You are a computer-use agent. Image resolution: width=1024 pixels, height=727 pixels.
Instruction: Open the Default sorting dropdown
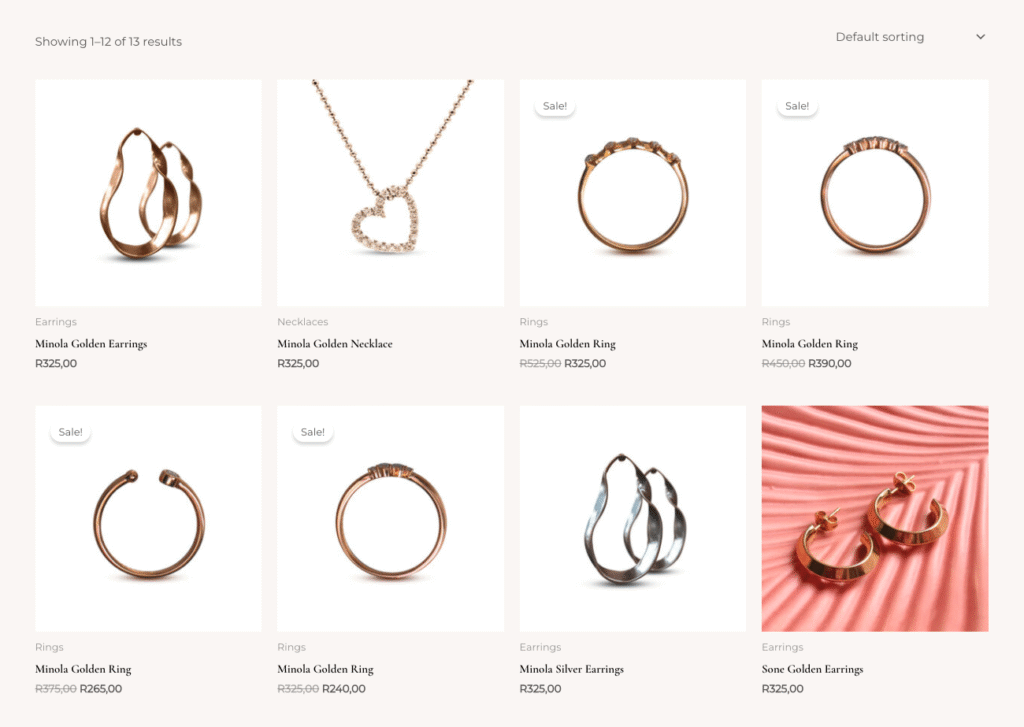(910, 37)
